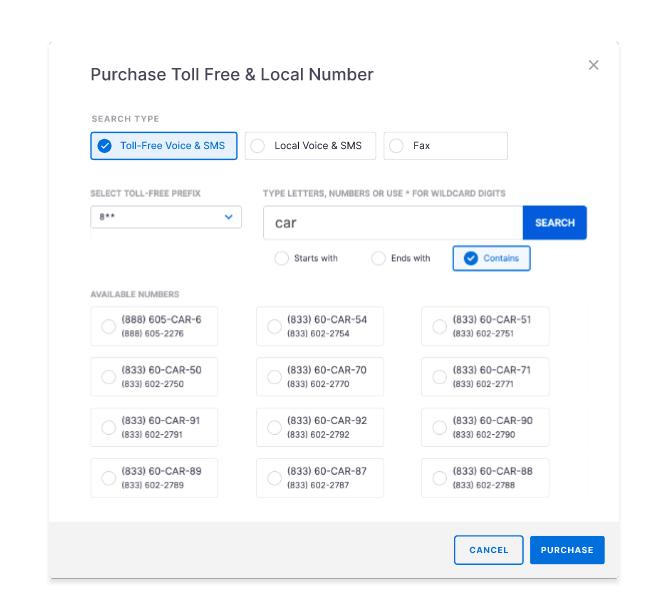
Task: Open the toll-free prefix dropdown
Action: click(166, 217)
